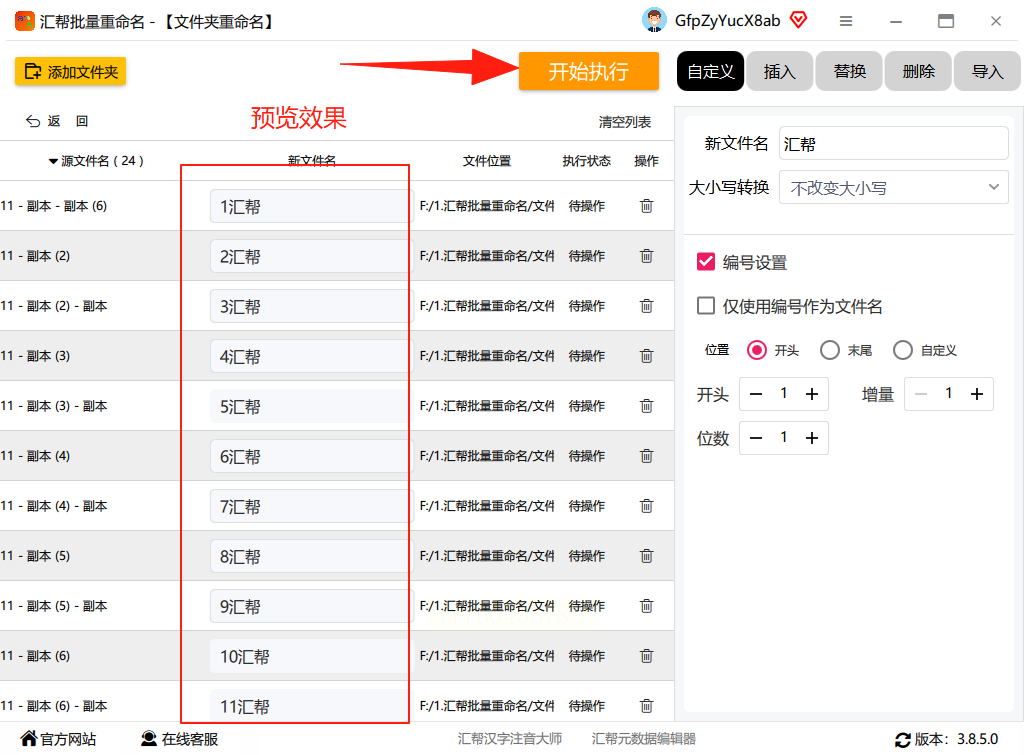1024x755 pixels.
Task: Click the refresh version icon
Action: [x=903, y=740]
